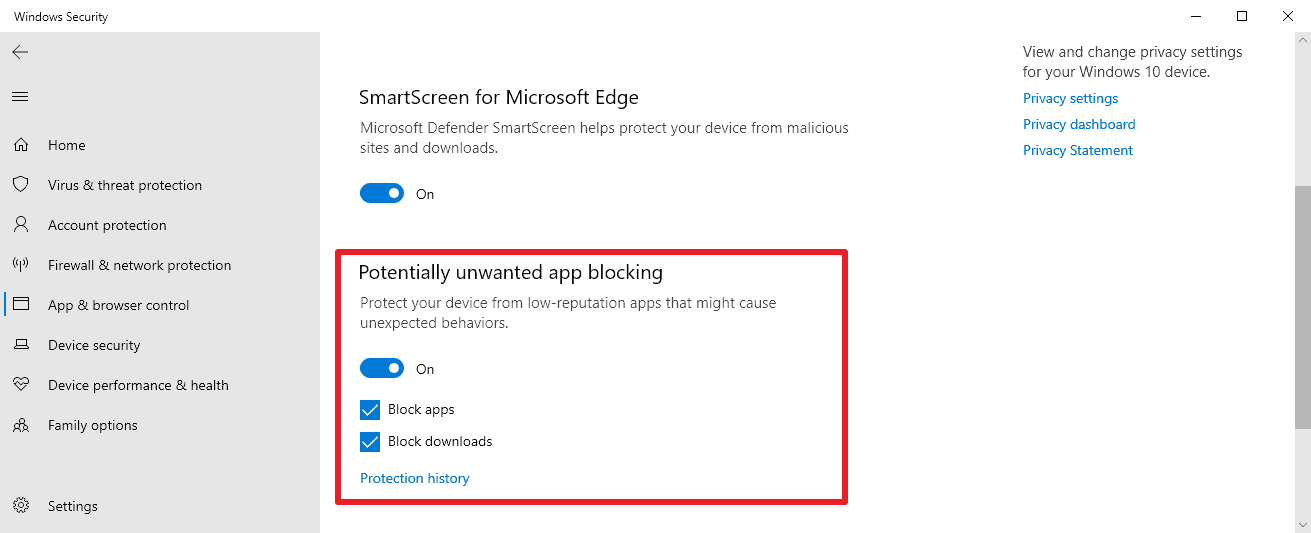Open the hamburger navigation menu
The width and height of the screenshot is (1311, 533).
pos(20,97)
